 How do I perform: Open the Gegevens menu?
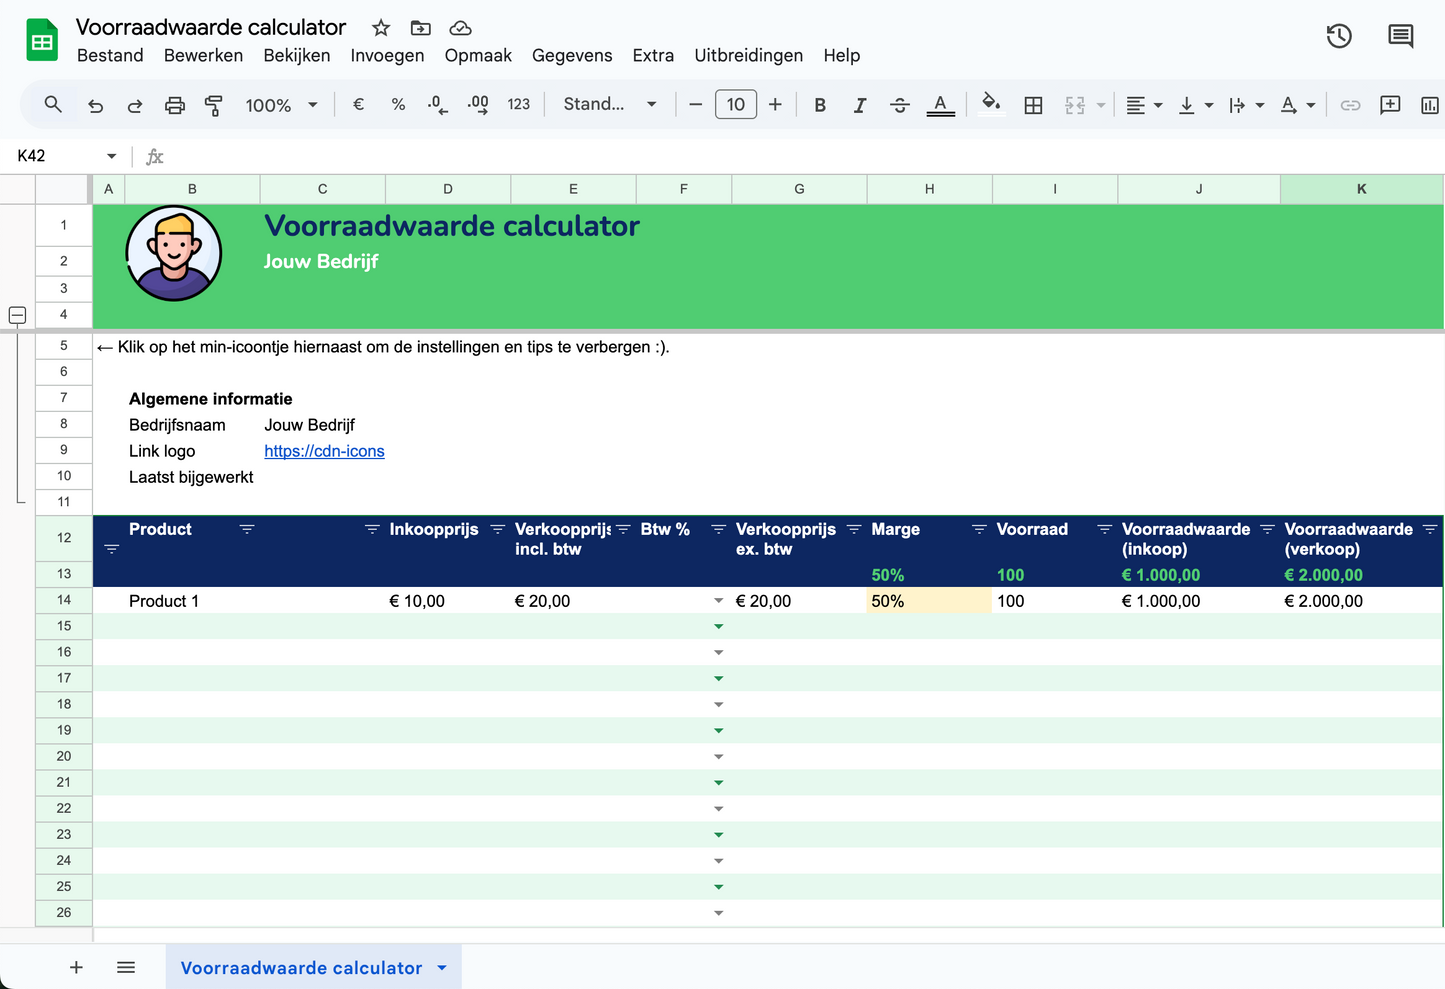[x=572, y=56]
